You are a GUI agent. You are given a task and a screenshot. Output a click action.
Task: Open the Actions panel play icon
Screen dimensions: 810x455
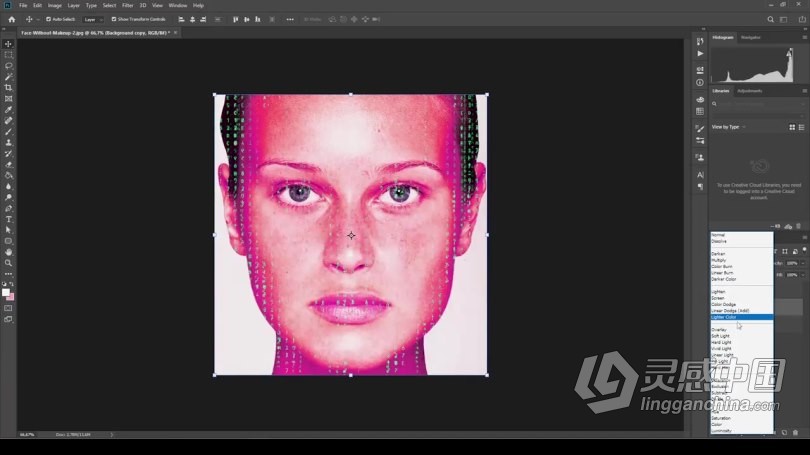click(x=700, y=53)
